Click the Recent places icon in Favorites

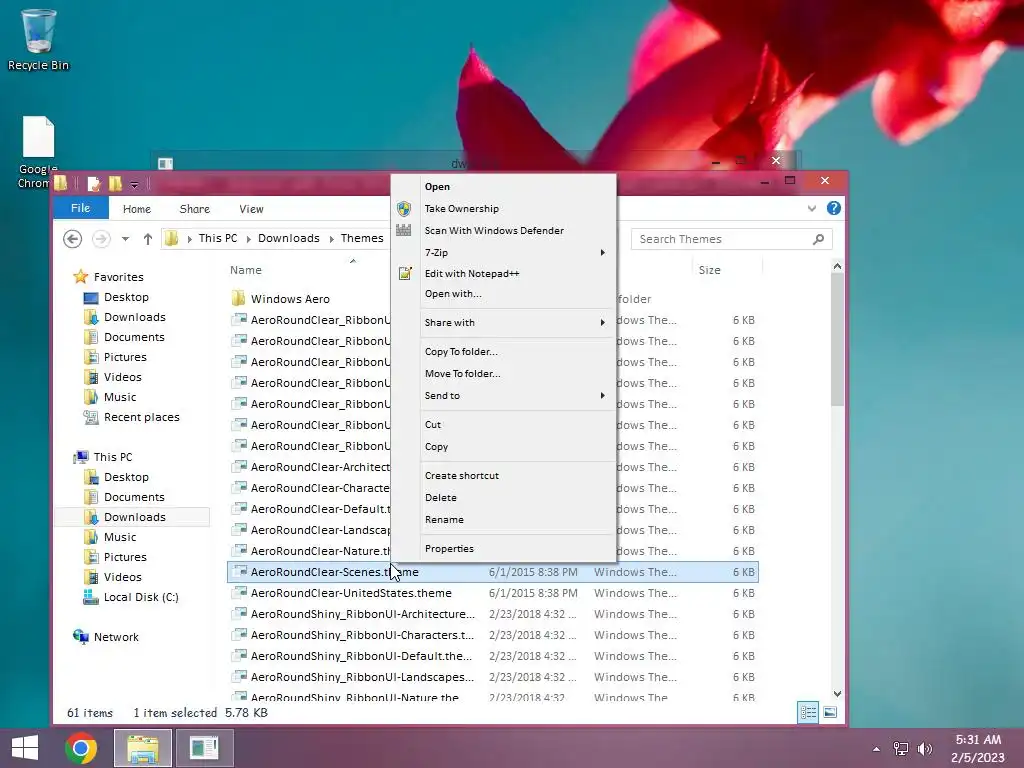point(91,417)
